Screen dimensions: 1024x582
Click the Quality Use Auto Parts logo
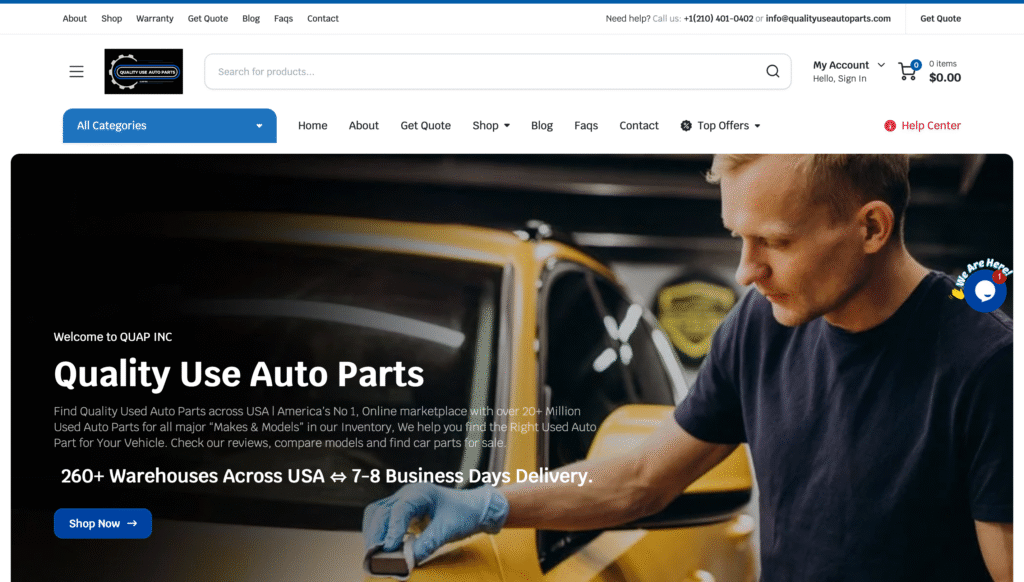(144, 72)
